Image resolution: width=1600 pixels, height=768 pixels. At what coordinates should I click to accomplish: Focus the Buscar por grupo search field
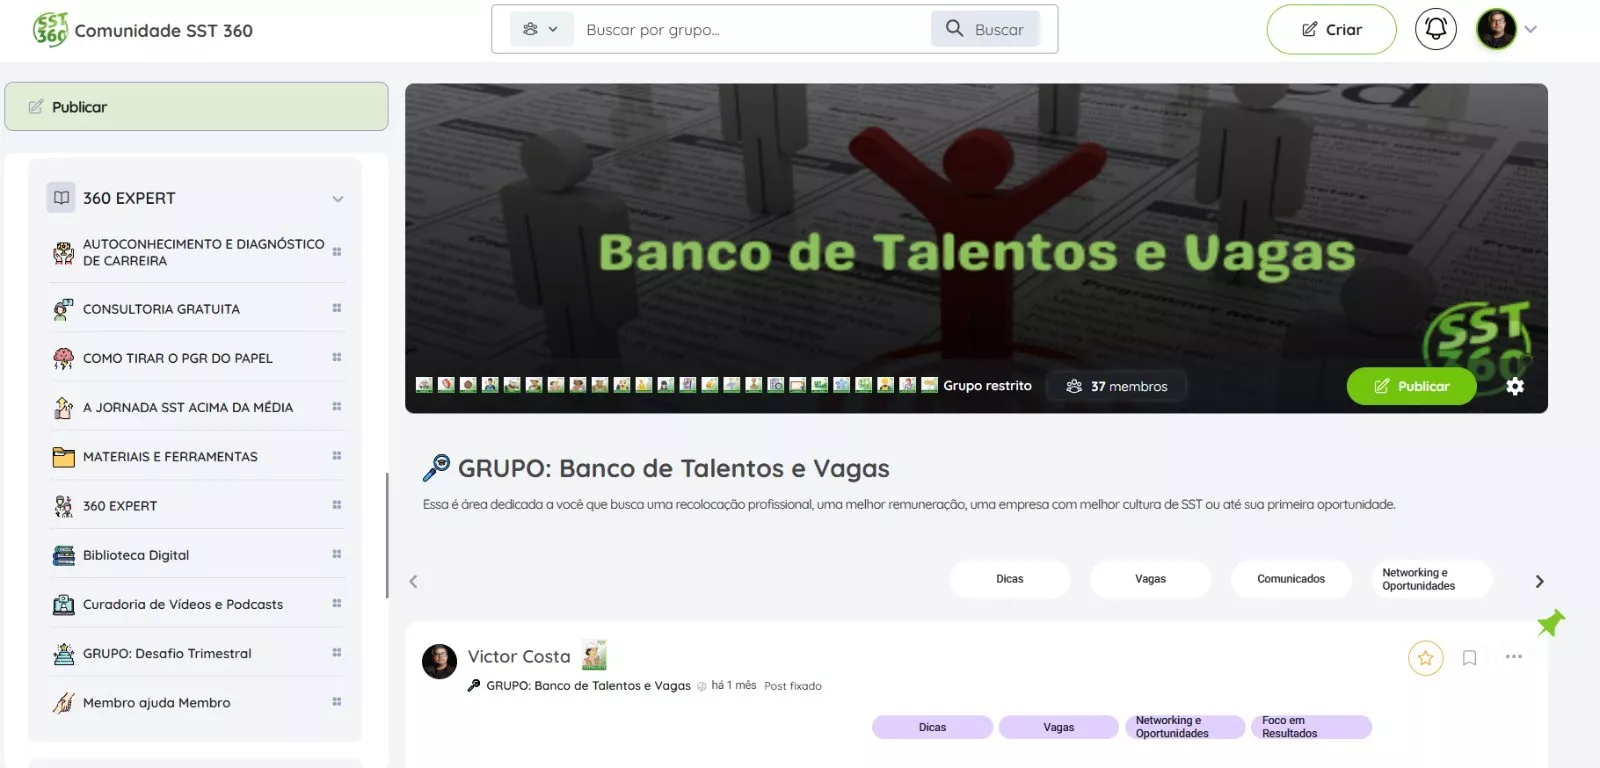pos(752,29)
